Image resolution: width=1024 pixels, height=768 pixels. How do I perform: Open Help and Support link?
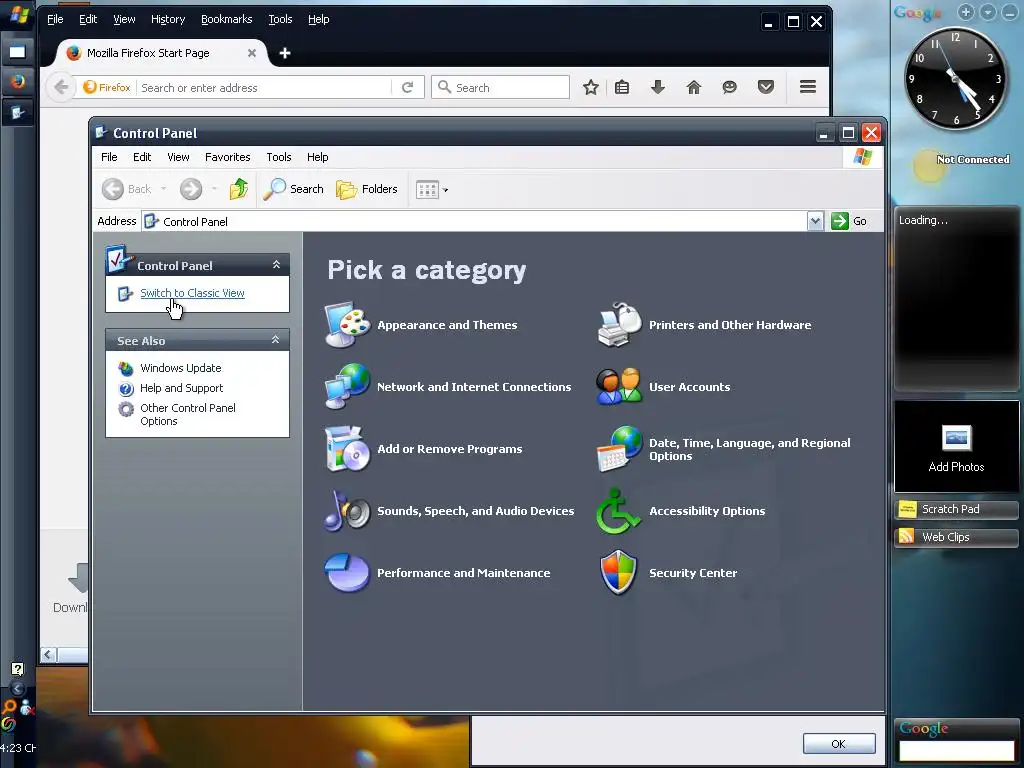(x=182, y=388)
